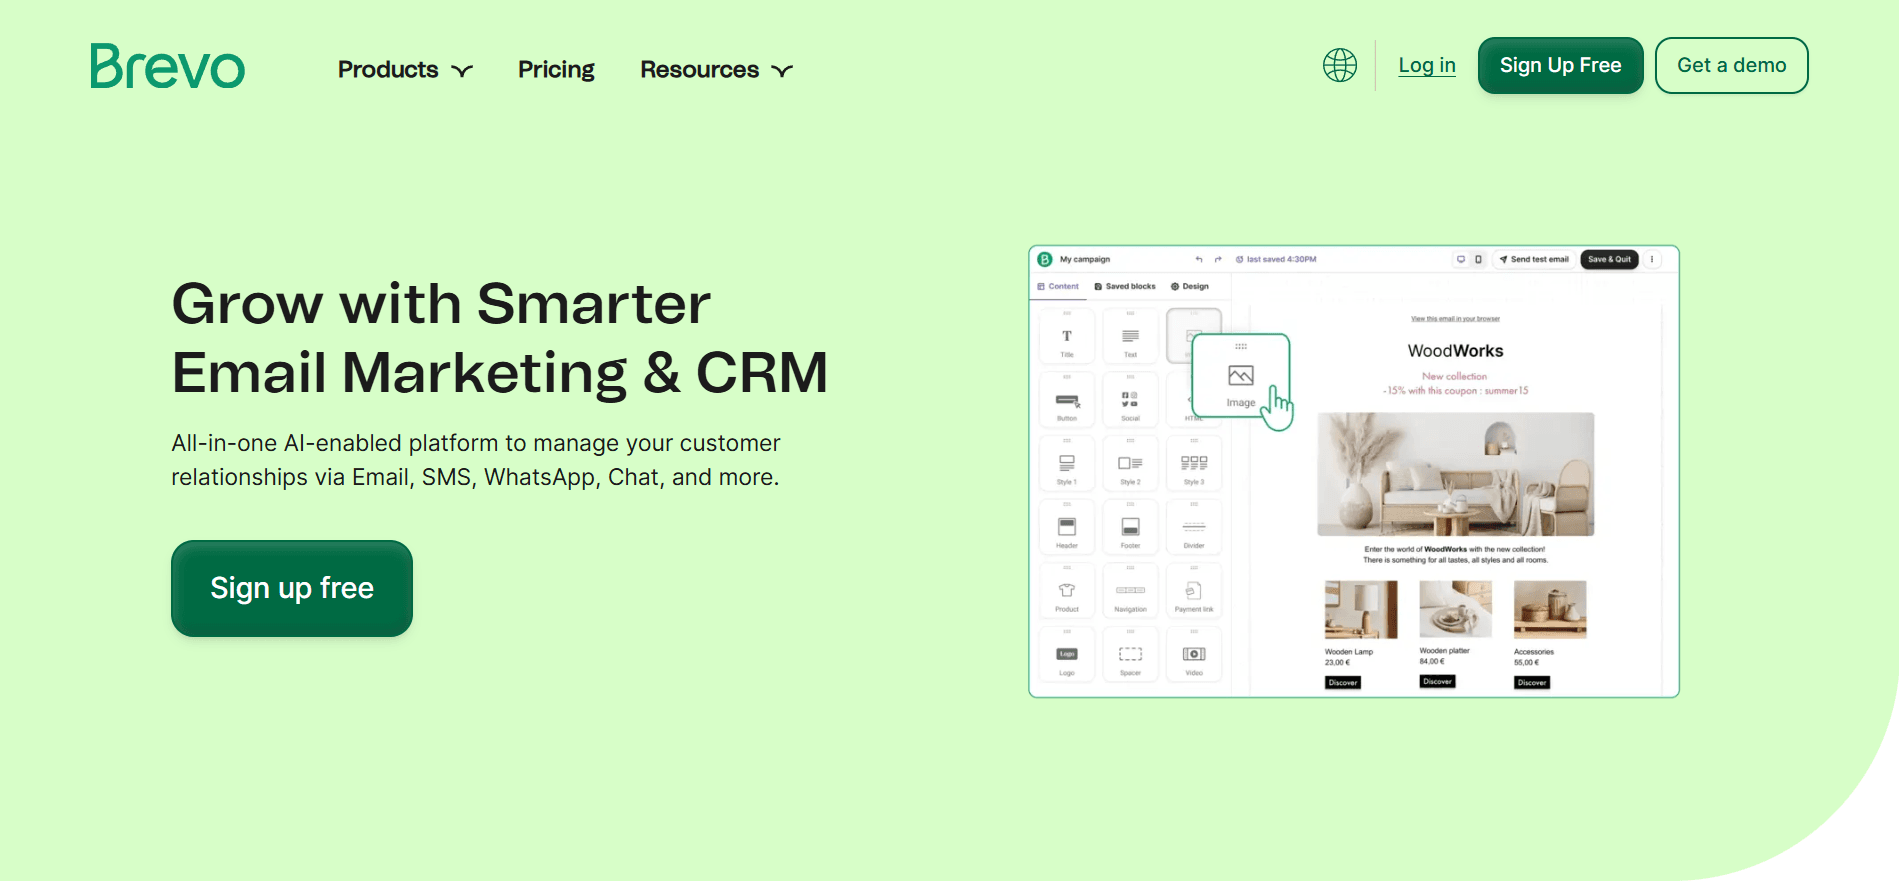This screenshot has height=896, width=1899.
Task: Open the Log in link
Action: click(x=1427, y=65)
